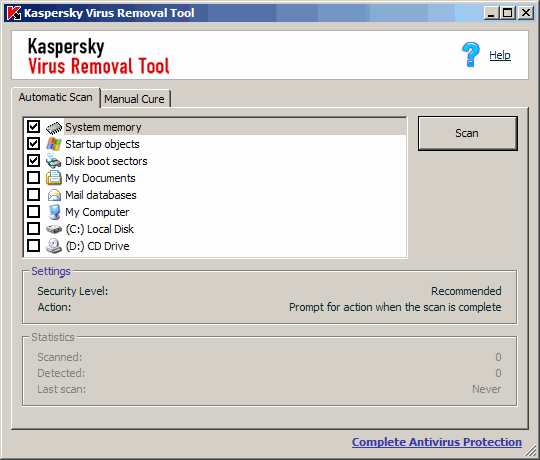Image resolution: width=540 pixels, height=460 pixels.
Task: Minimize the Kaspersky window
Action: click(491, 13)
